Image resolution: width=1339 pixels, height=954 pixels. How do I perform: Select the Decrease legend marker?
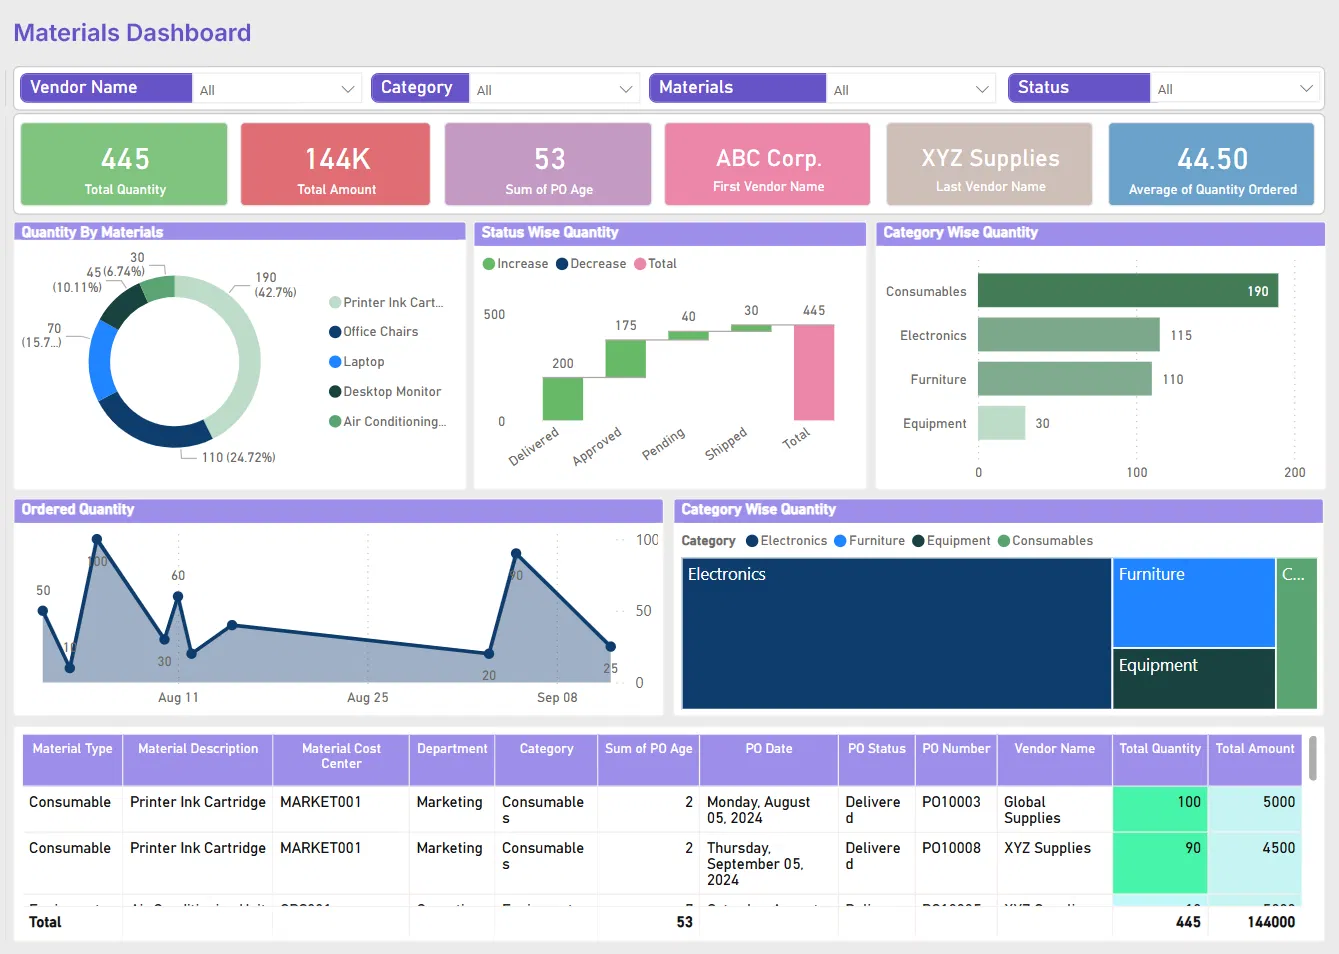click(x=562, y=264)
